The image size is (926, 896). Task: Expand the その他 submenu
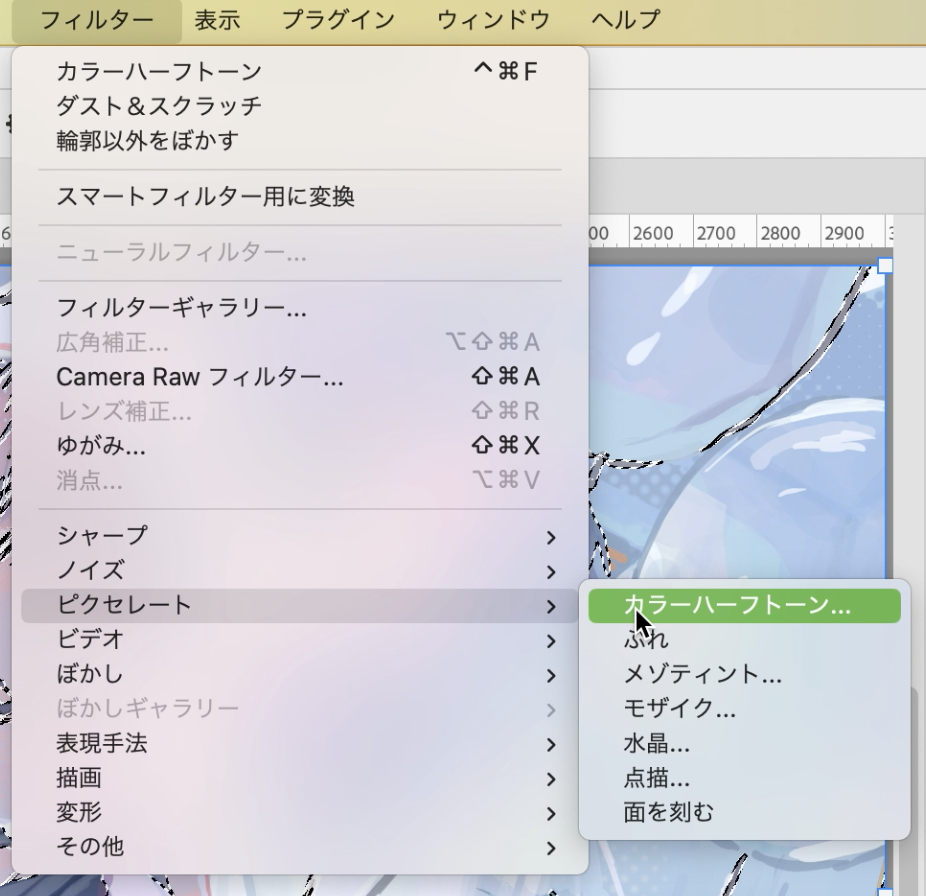[x=300, y=847]
